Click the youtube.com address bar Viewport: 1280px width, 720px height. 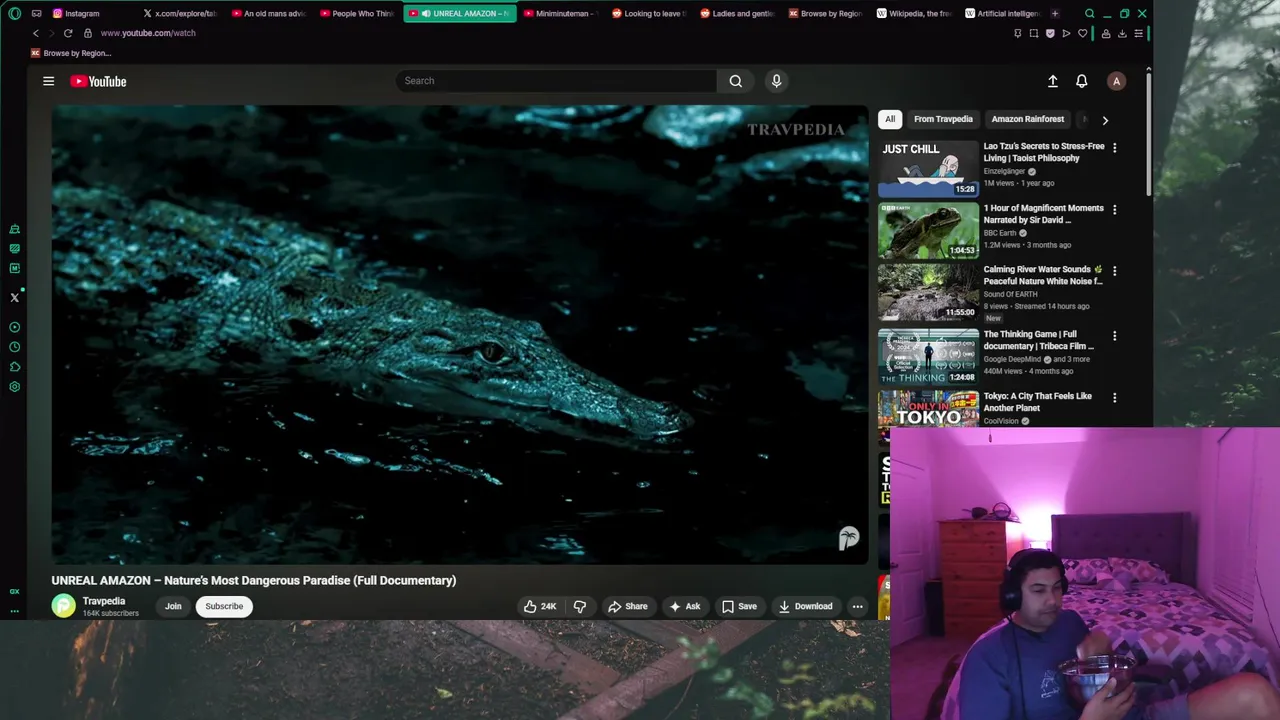(148, 33)
